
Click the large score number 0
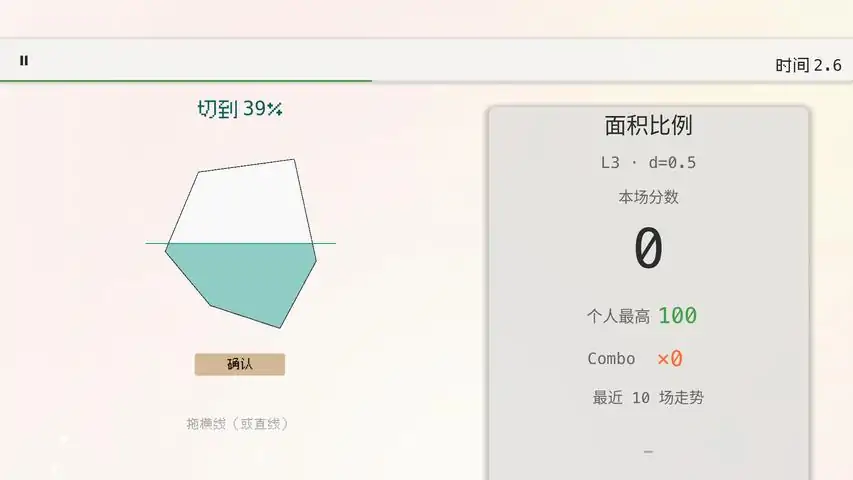pos(648,249)
